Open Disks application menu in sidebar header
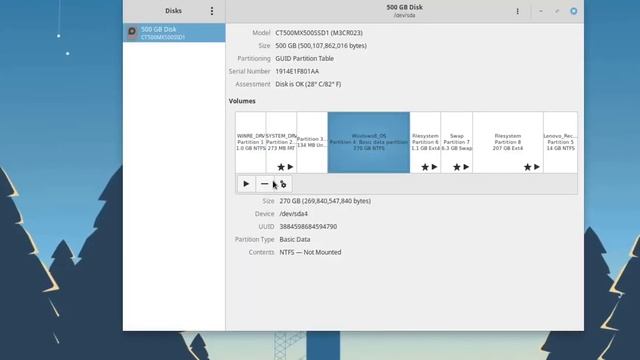 212,11
